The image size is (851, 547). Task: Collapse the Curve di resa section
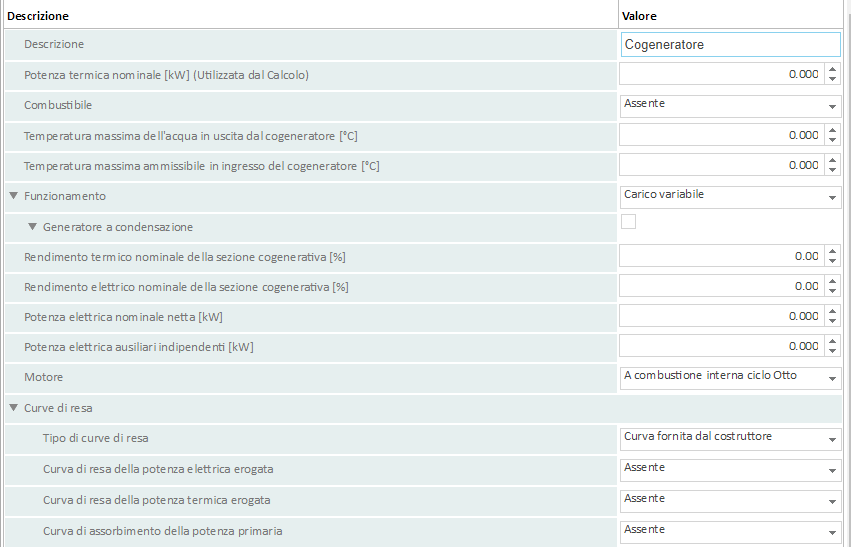click(x=14, y=408)
